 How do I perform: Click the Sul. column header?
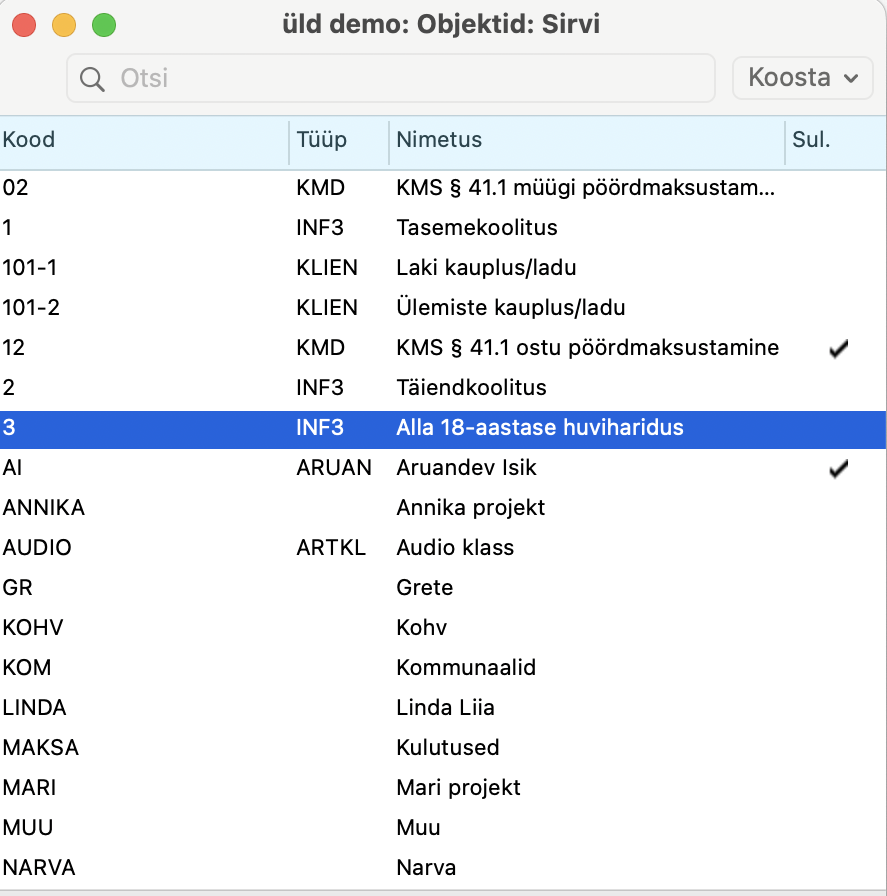click(836, 140)
